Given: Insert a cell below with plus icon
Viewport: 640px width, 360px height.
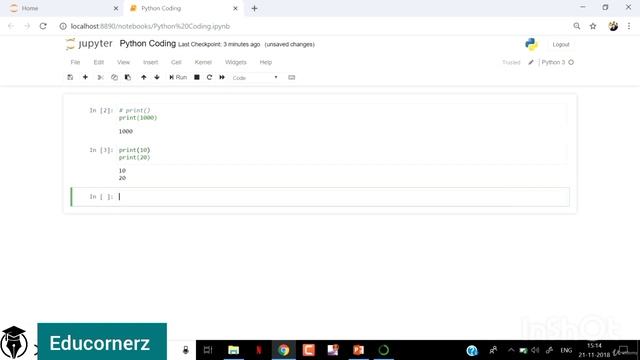Looking at the screenshot, I should 85,77.
